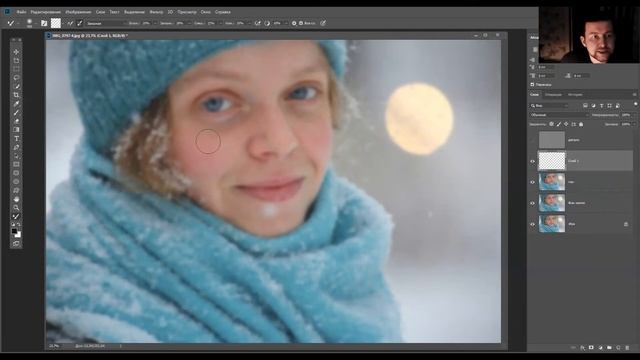
Task: Switch to the История tab
Action: click(575, 95)
